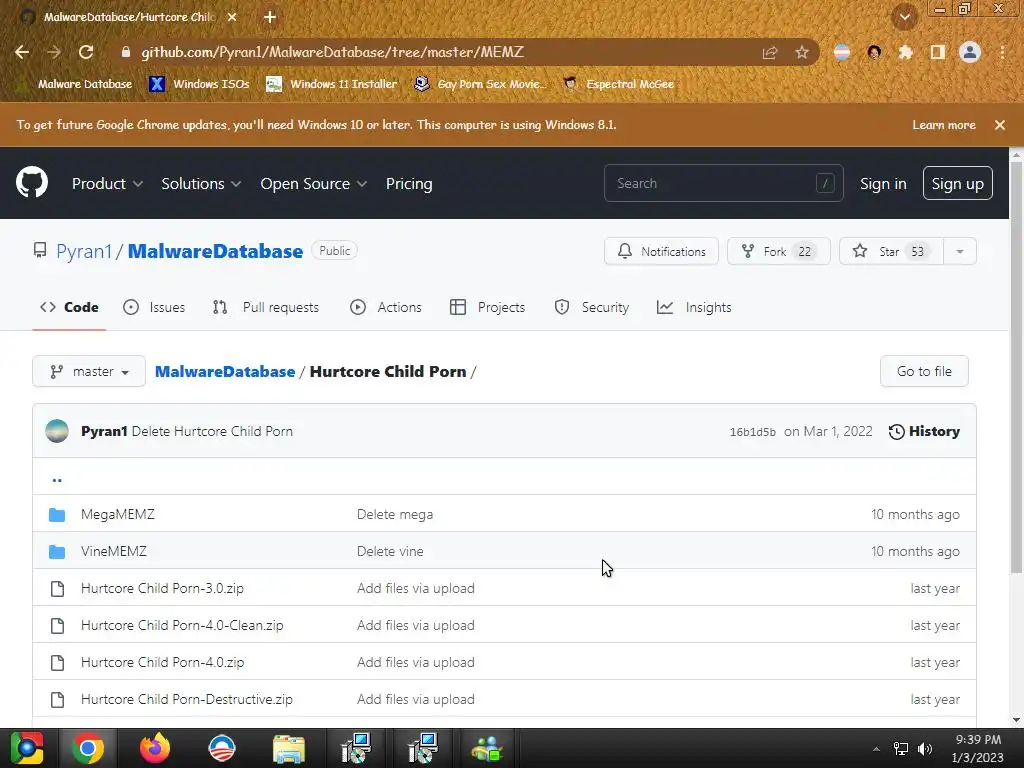
Task: Toggle the browser side panel icon
Action: click(938, 52)
